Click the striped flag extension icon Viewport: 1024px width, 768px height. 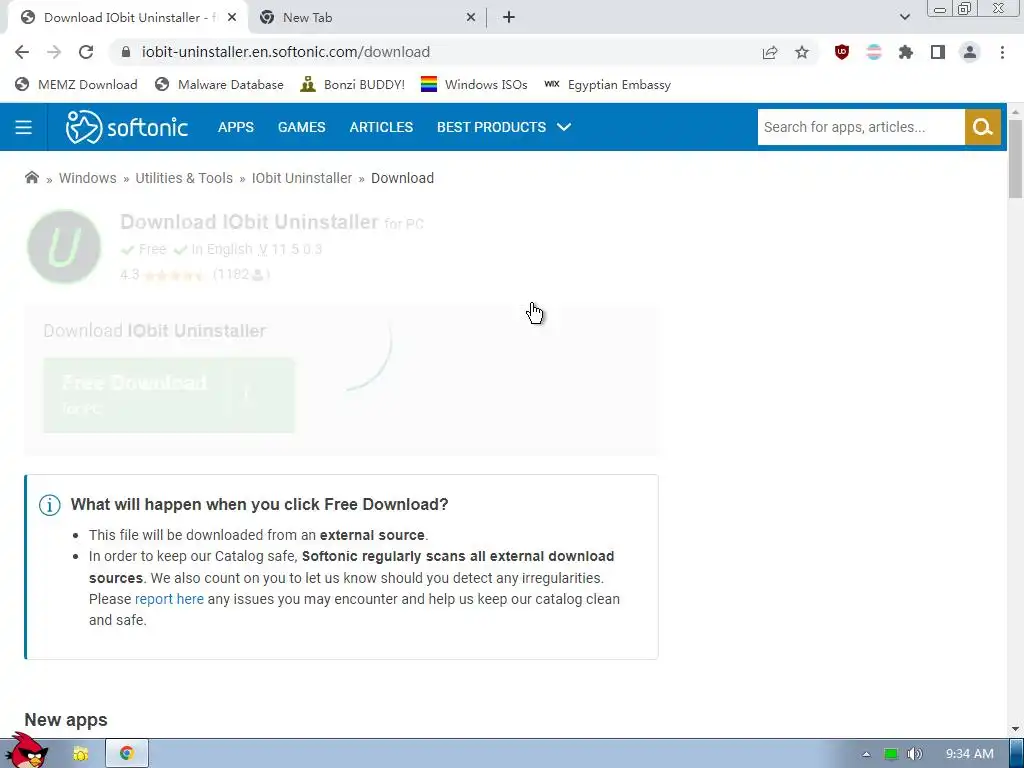point(874,52)
